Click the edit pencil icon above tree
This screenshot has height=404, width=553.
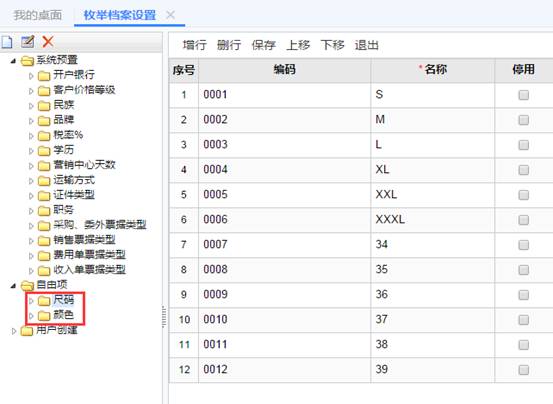tap(28, 42)
